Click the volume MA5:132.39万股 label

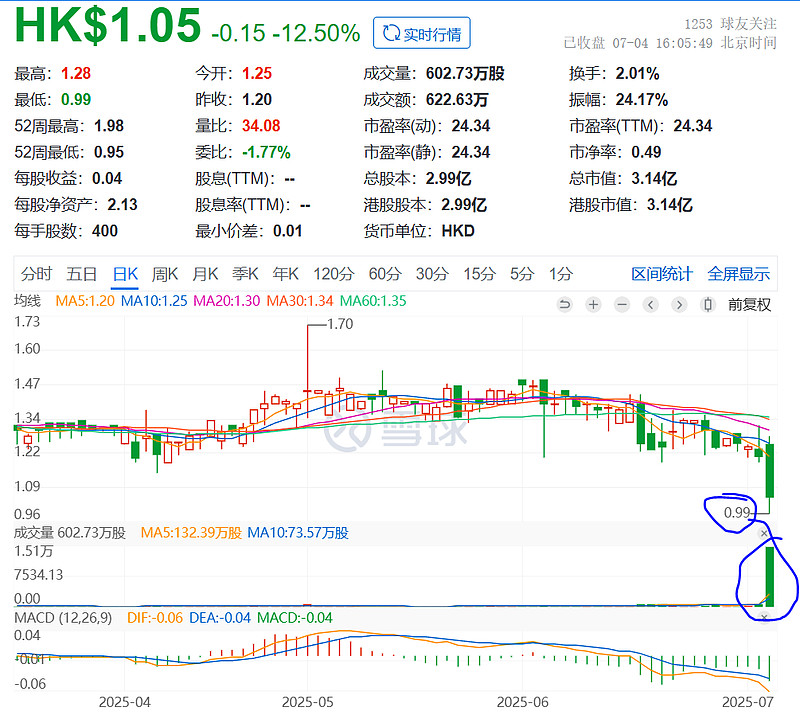click(x=191, y=533)
